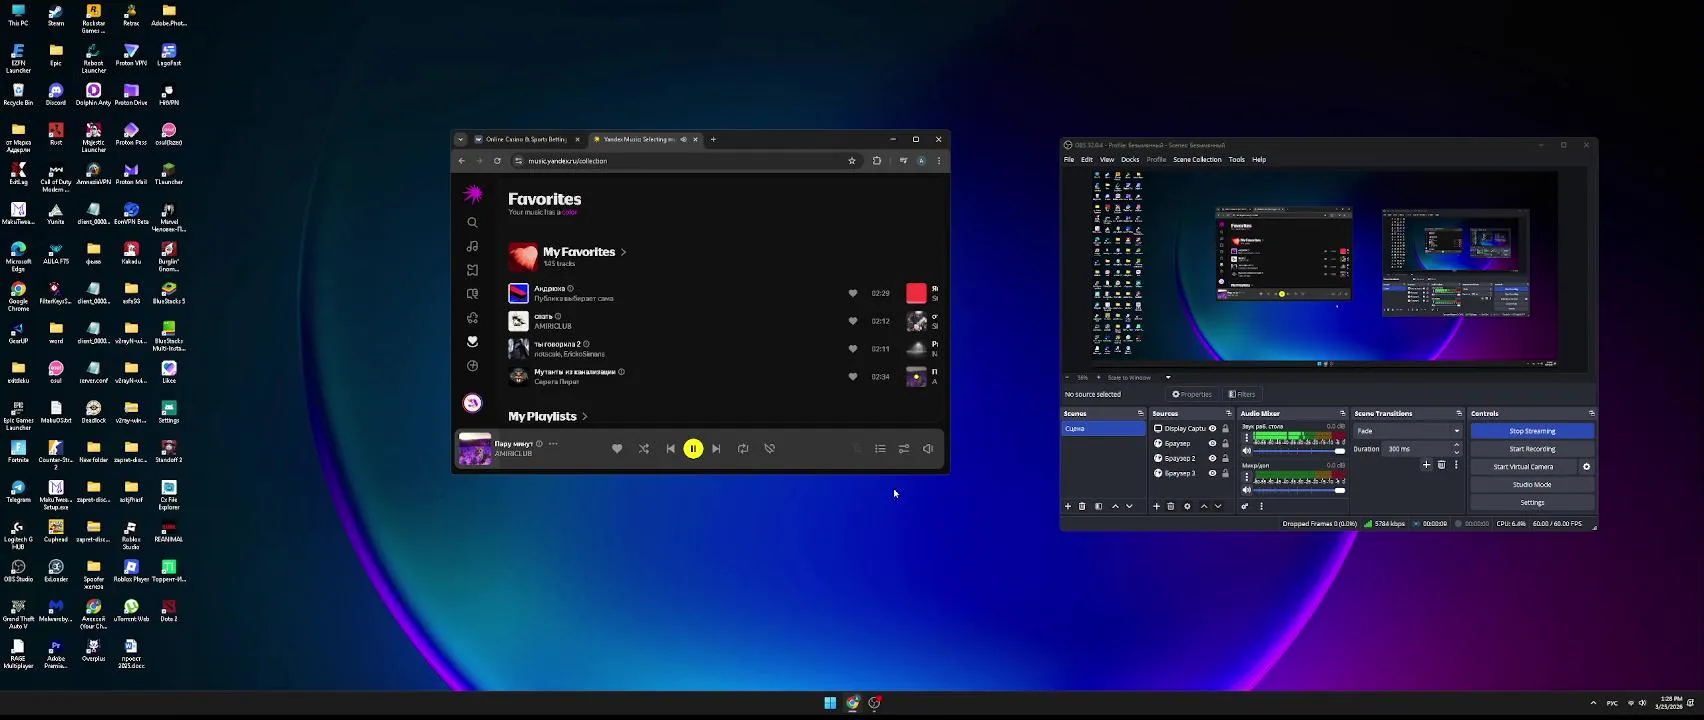Open the File menu in OBS
This screenshot has height=720, width=1704.
(1069, 159)
